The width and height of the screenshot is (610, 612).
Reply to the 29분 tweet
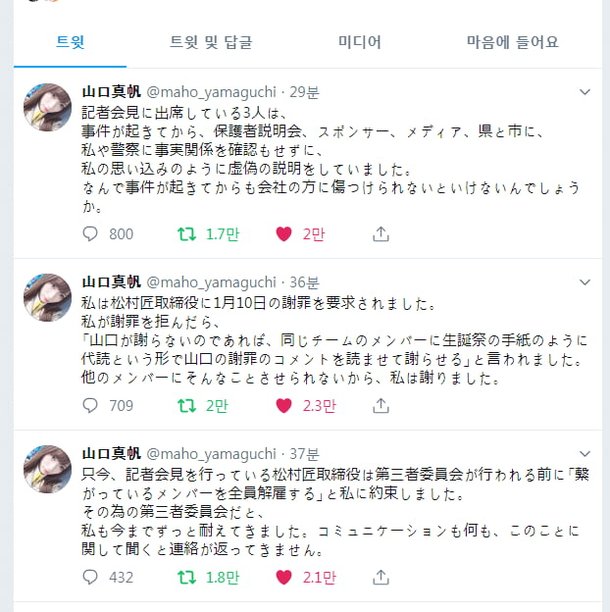(90, 234)
